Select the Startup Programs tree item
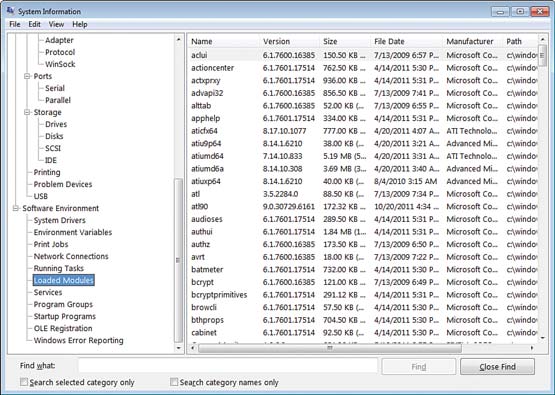555x395 pixels. (64, 316)
